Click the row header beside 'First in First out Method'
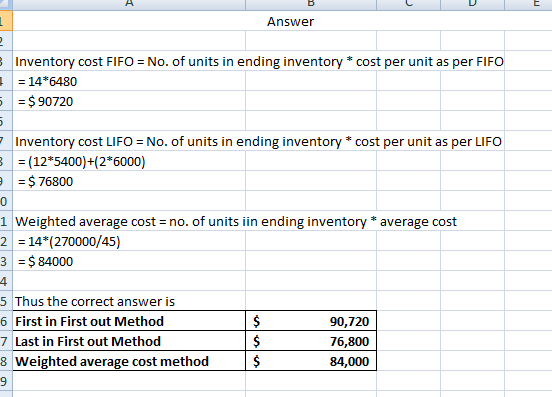The height and width of the screenshot is (397, 552). pyautogui.click(x=6, y=321)
